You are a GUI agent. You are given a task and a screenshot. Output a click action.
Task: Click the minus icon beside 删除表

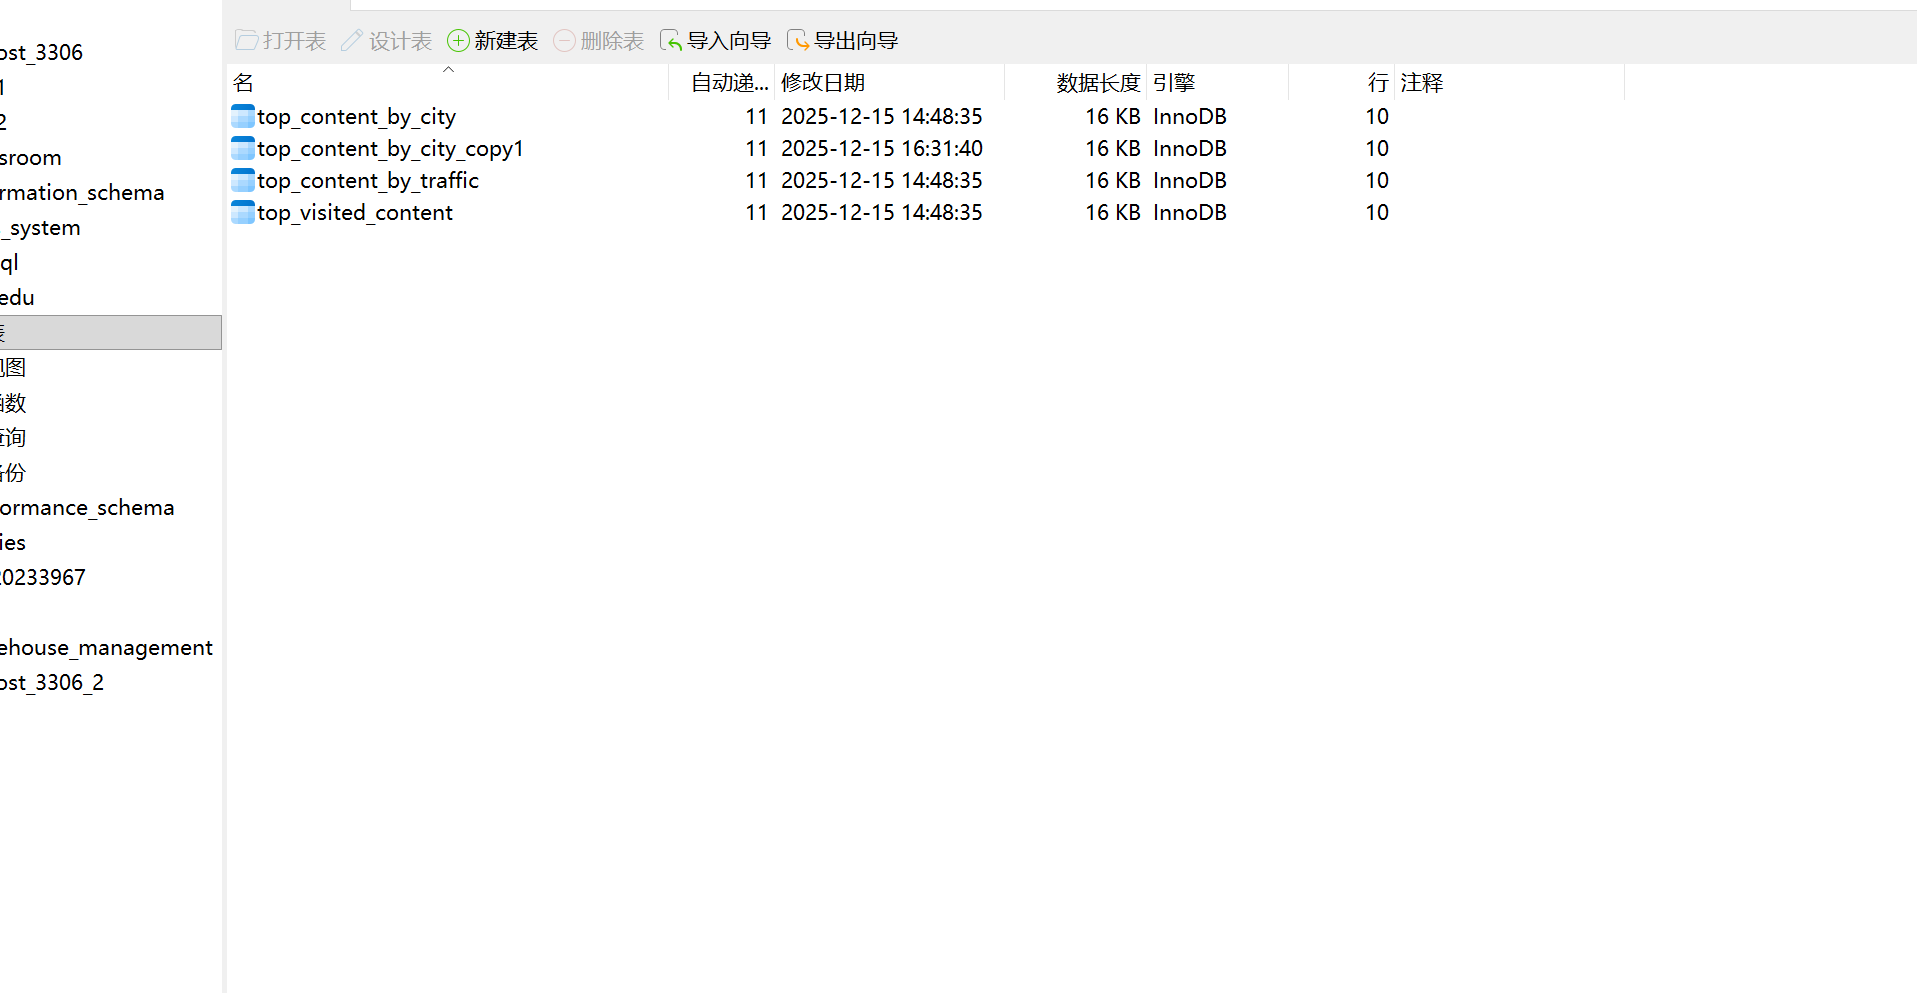[x=564, y=41]
